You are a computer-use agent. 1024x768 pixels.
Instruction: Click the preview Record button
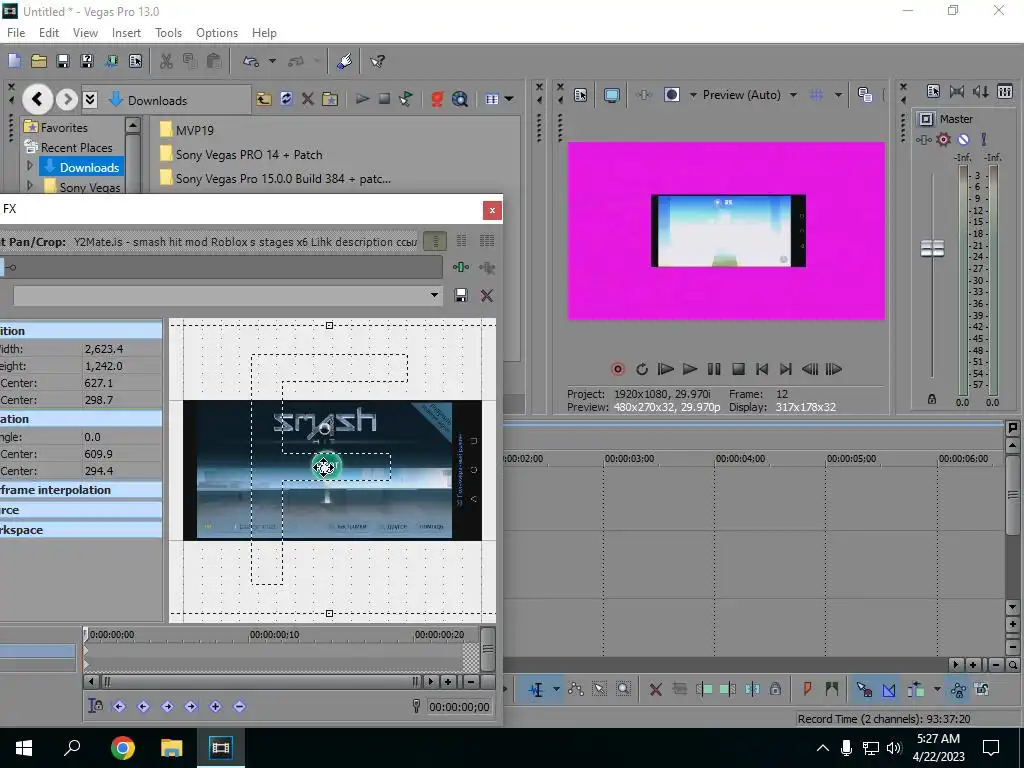click(617, 369)
